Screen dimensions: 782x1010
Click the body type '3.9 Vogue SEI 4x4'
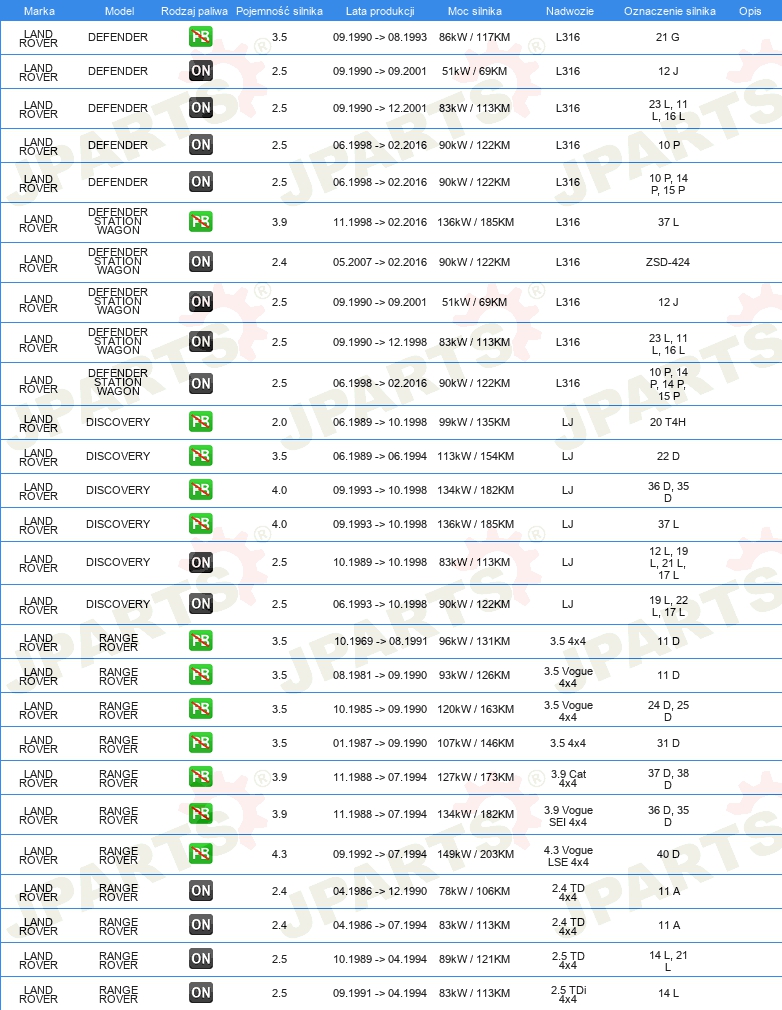(568, 816)
